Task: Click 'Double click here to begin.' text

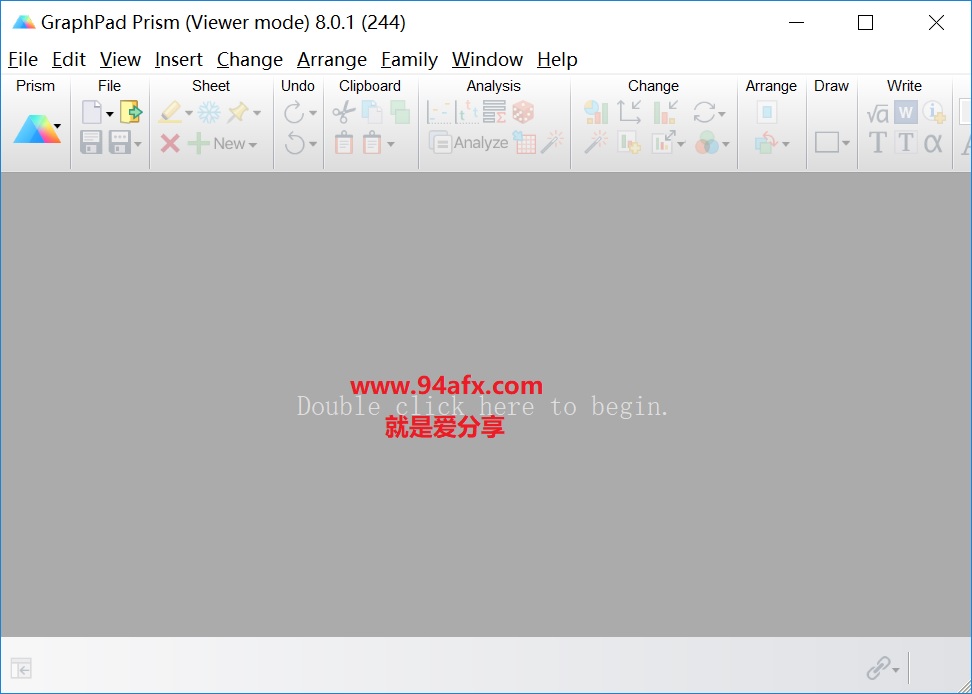Action: [x=483, y=407]
